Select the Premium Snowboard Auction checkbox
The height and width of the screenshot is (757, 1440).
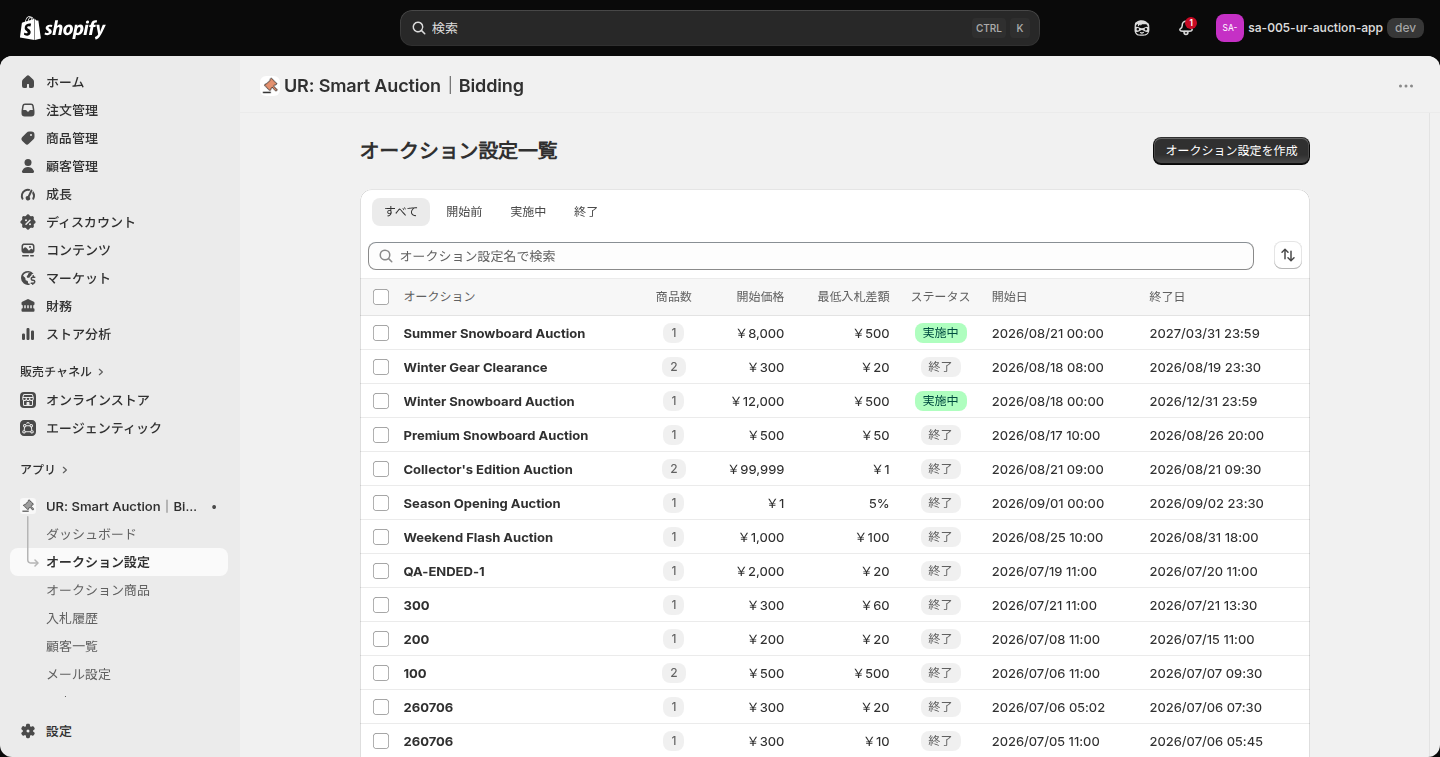pos(381,435)
